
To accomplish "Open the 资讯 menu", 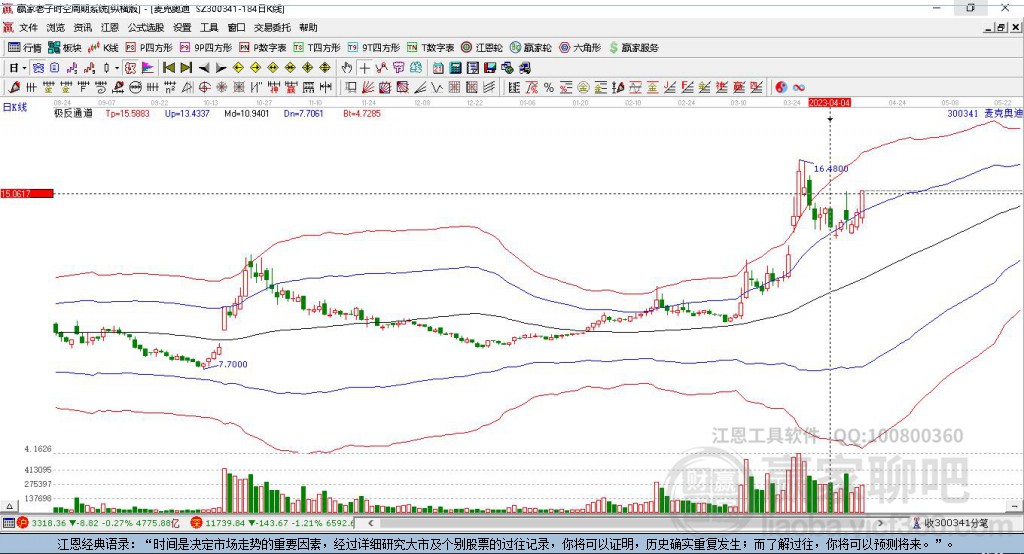I will 82,27.
